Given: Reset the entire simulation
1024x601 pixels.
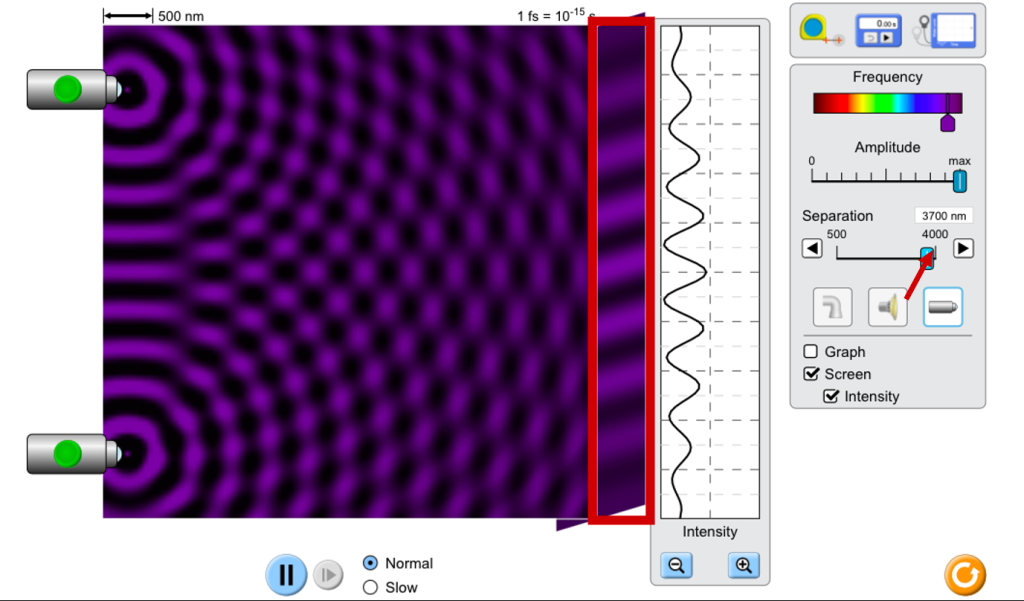Looking at the screenshot, I should 965,575.
